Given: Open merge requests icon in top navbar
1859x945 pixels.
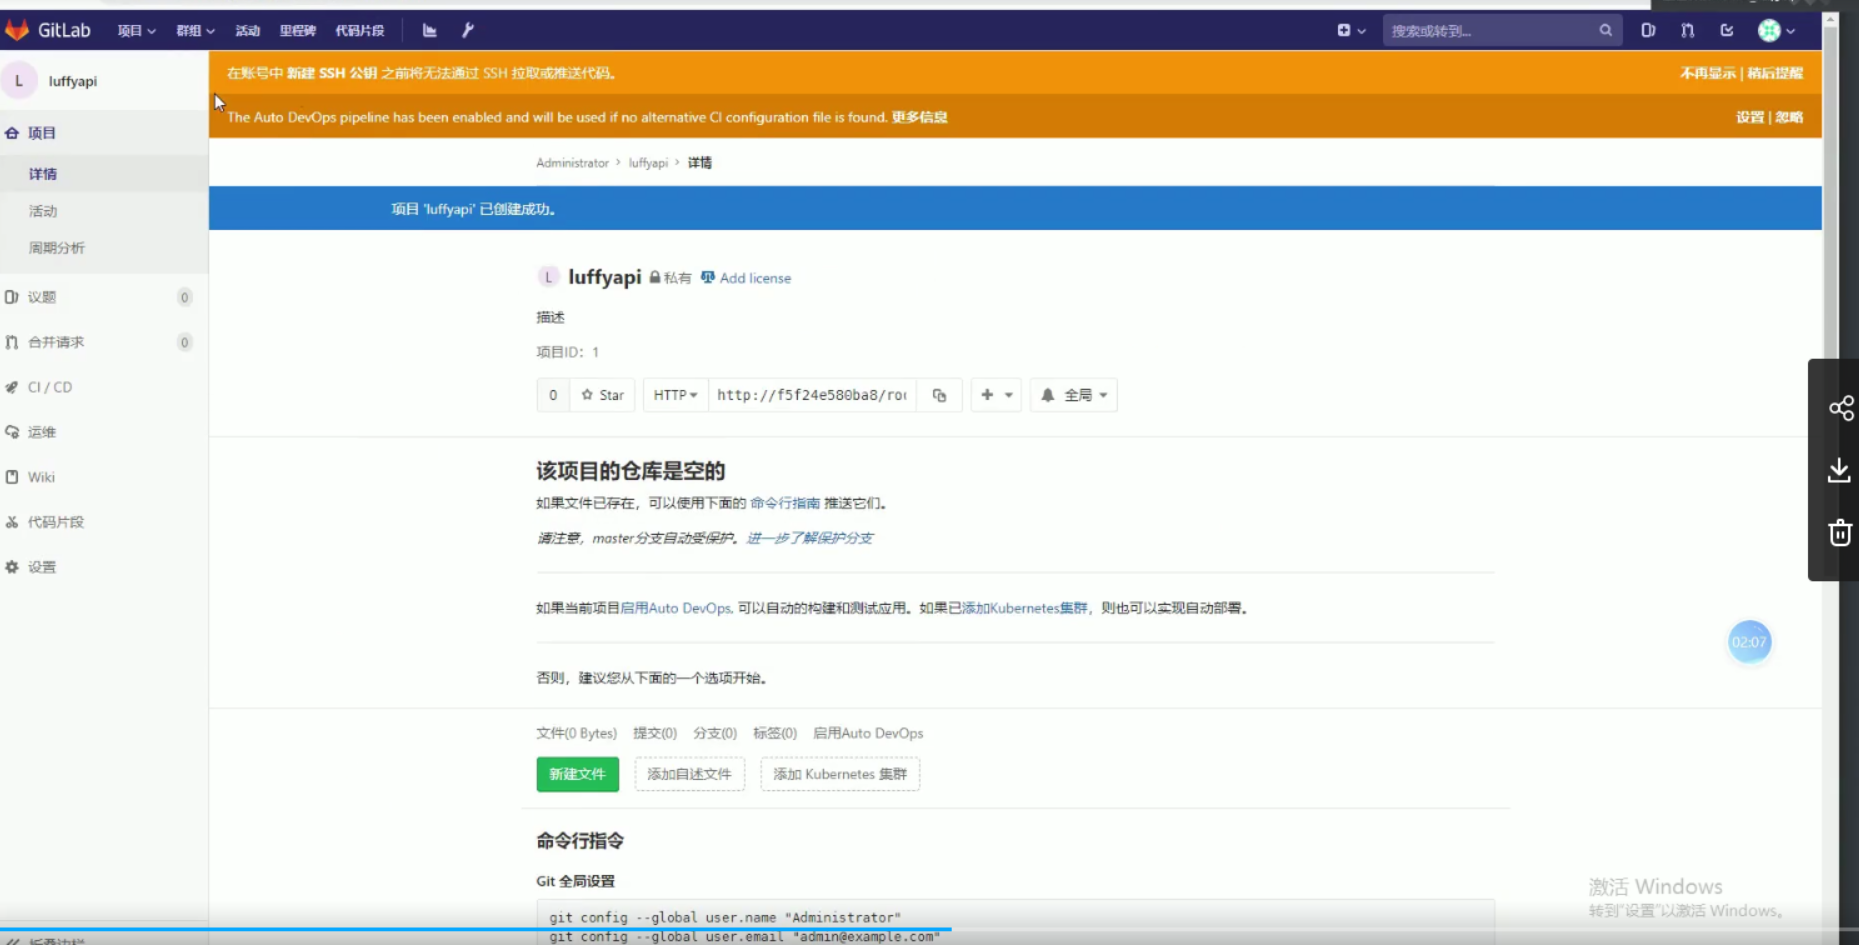Looking at the screenshot, I should [x=1687, y=30].
